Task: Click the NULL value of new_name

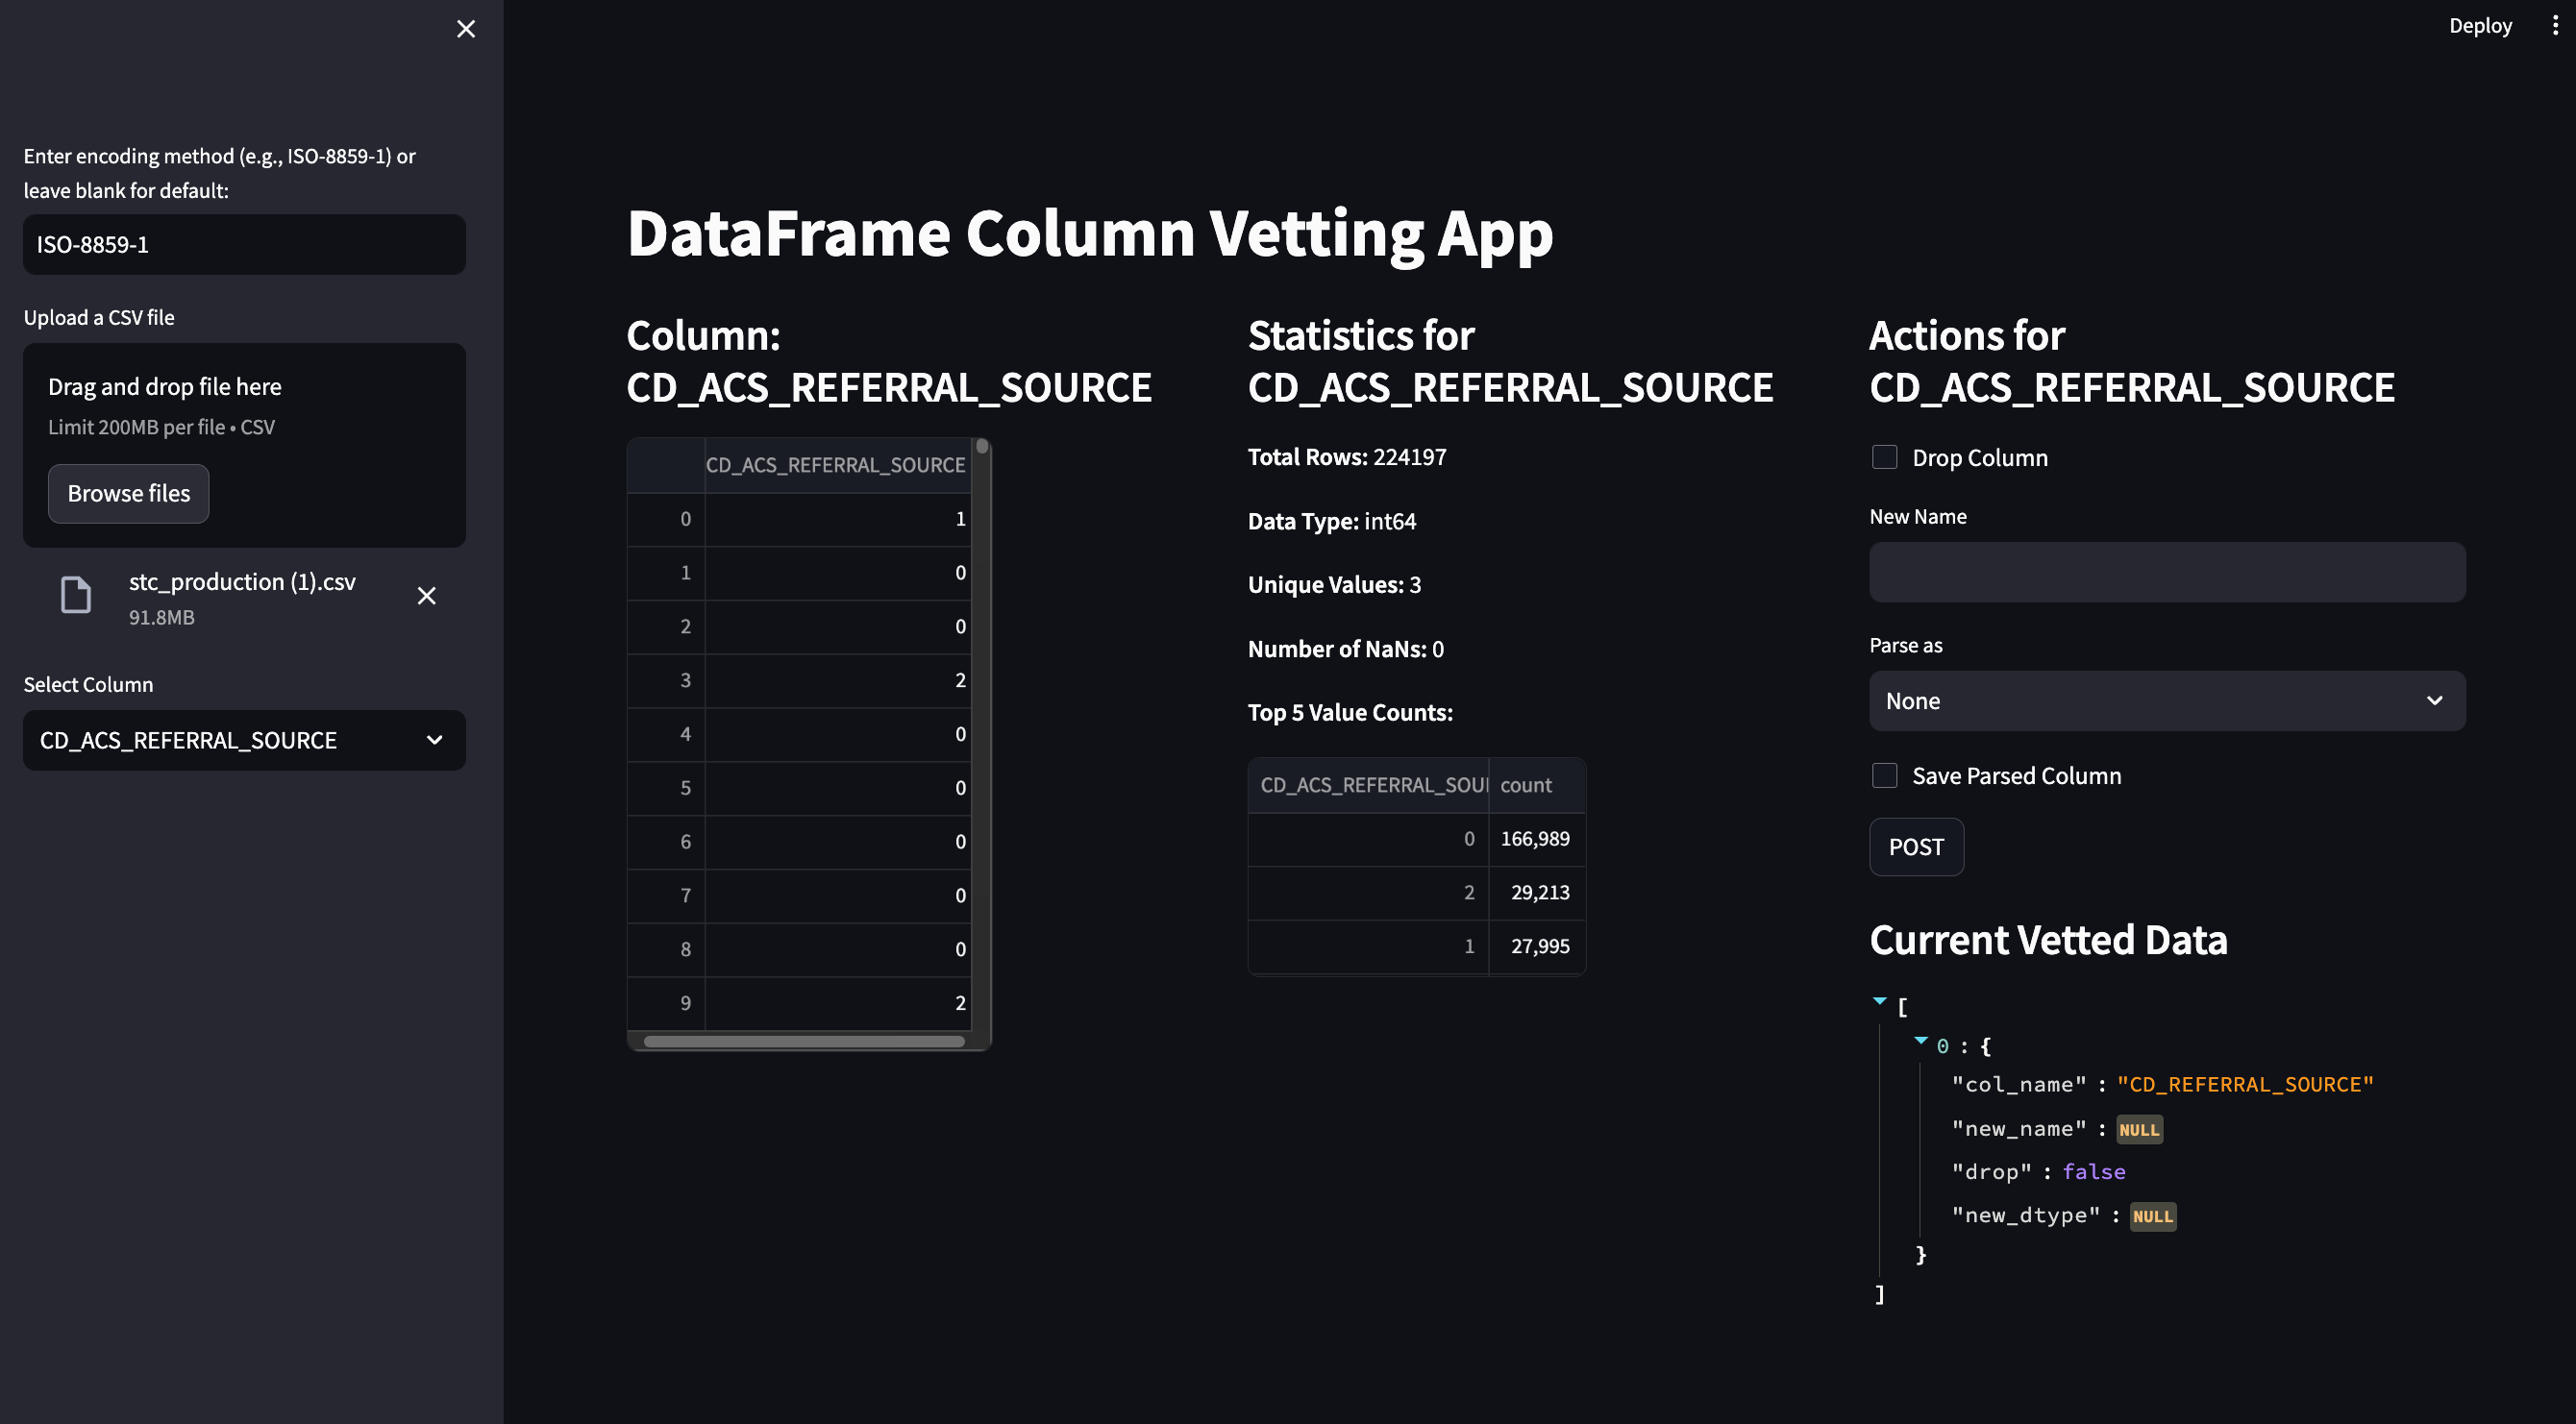Action: click(2139, 1130)
